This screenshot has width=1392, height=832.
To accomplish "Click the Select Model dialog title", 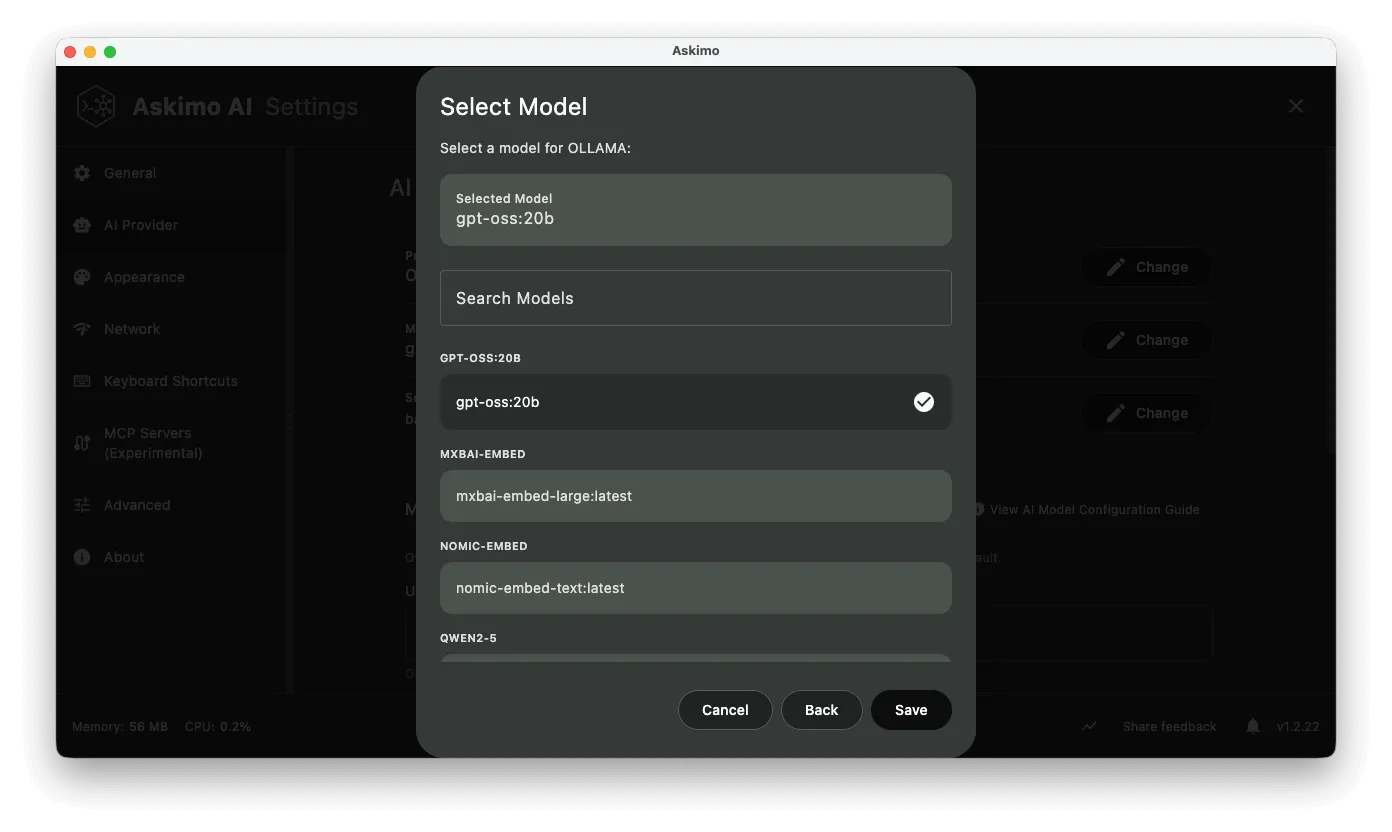I will tap(514, 106).
